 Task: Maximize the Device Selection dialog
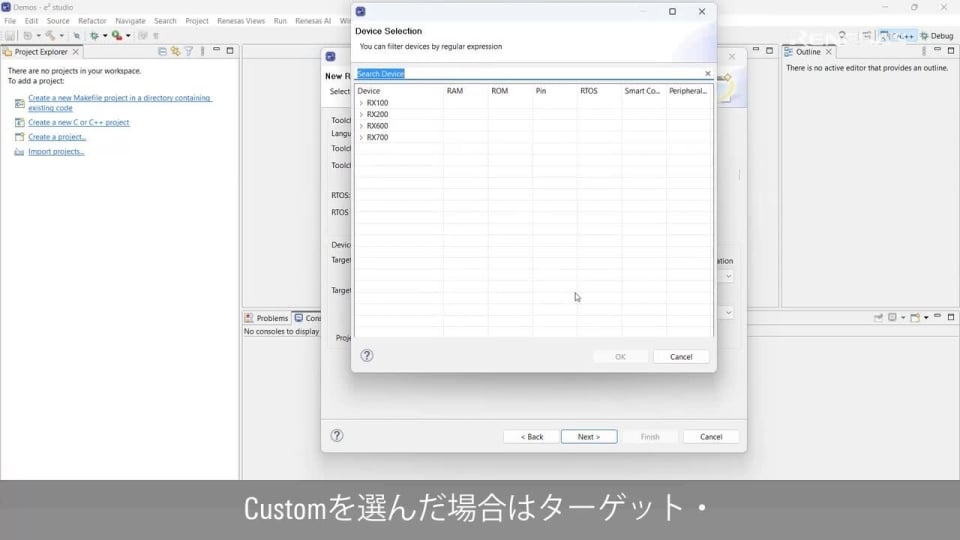pos(672,12)
